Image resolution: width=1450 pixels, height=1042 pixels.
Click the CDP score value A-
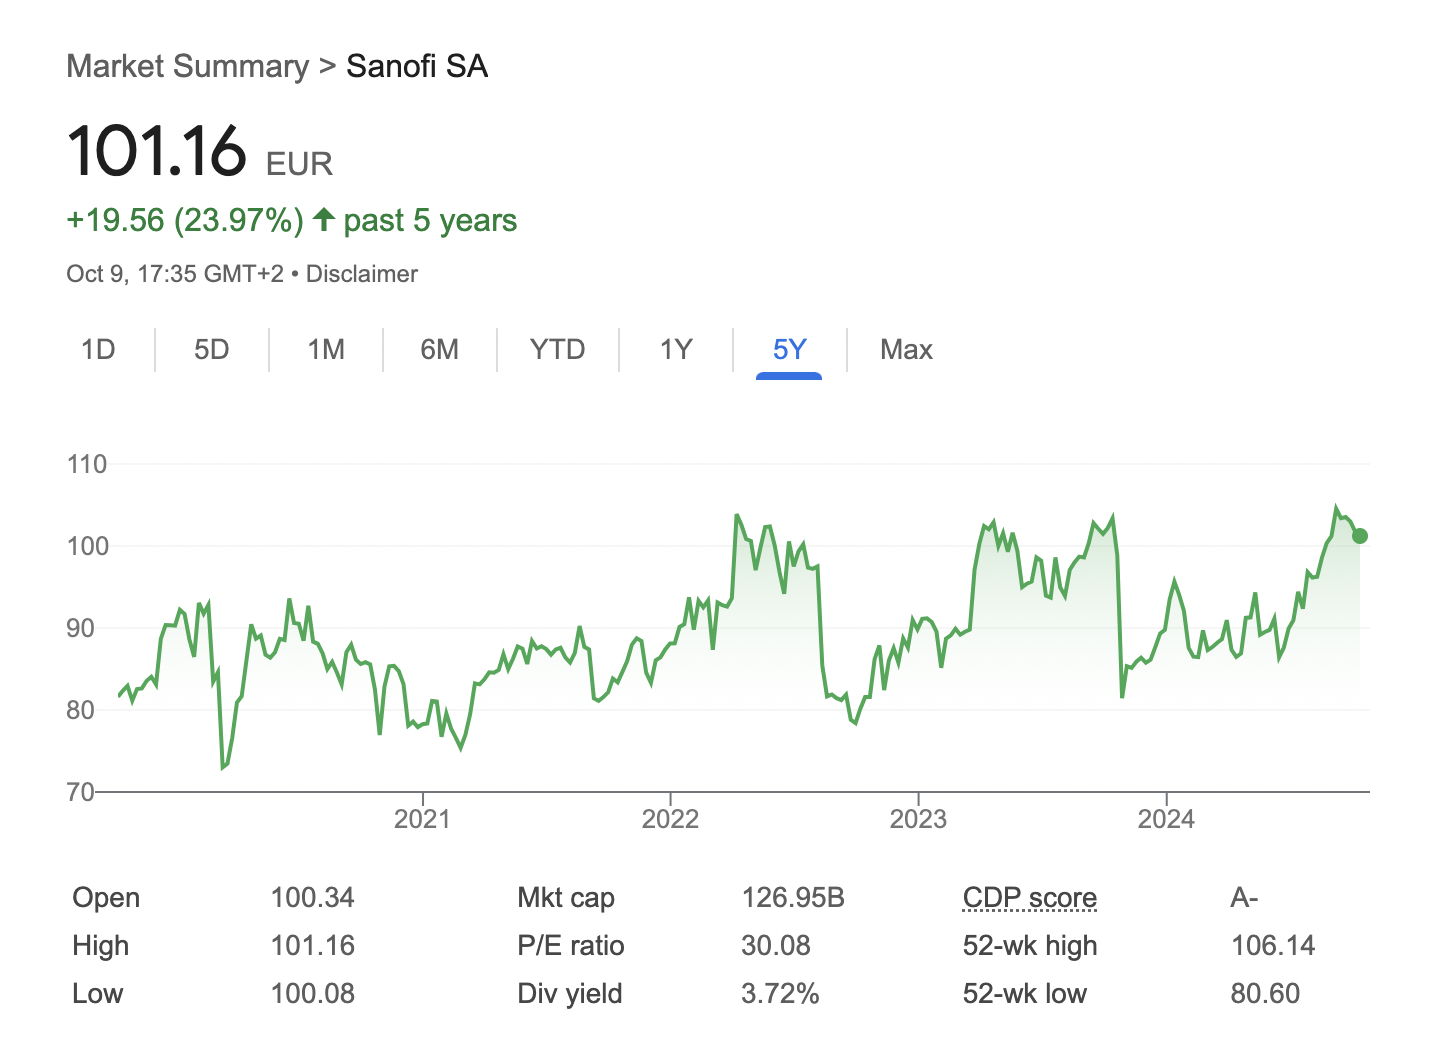(1244, 898)
